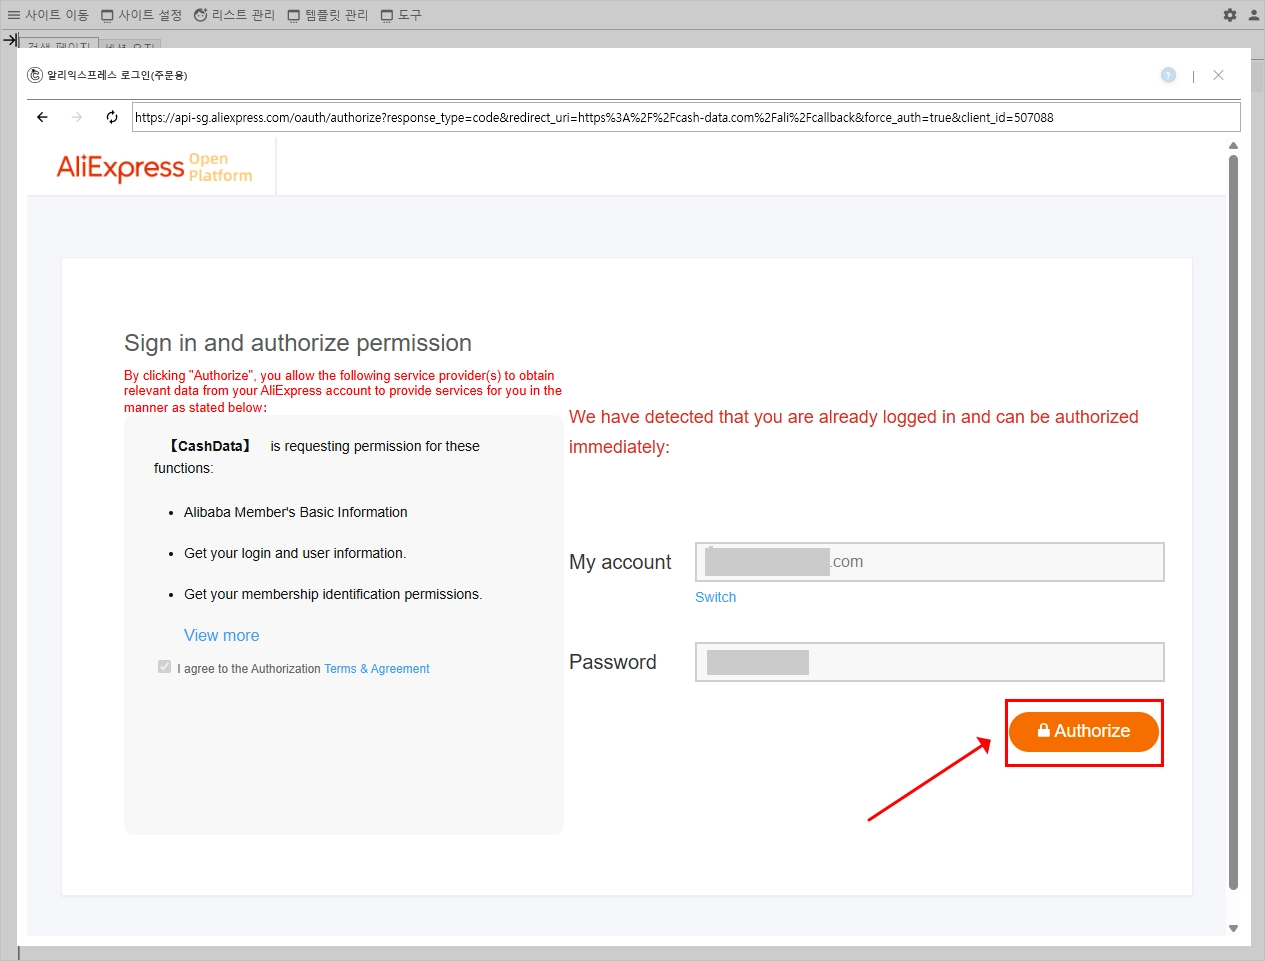Click the View more link
The width and height of the screenshot is (1265, 961).
coord(221,635)
